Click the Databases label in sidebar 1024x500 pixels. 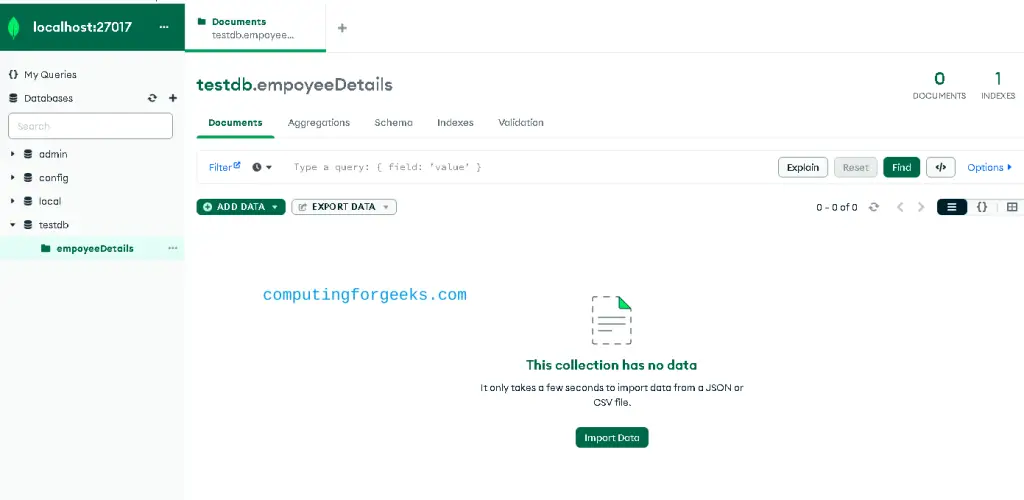point(48,98)
